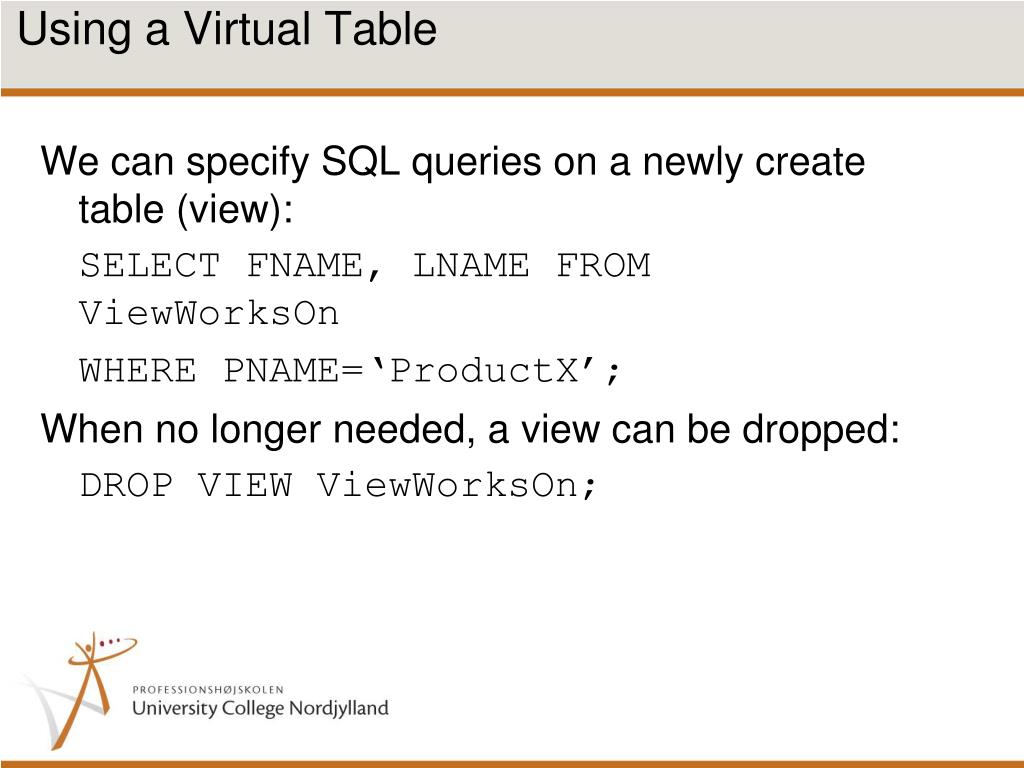This screenshot has height=768, width=1024.
Task: Click the sentence beginning 'We can specify SQL'
Action: click(453, 161)
